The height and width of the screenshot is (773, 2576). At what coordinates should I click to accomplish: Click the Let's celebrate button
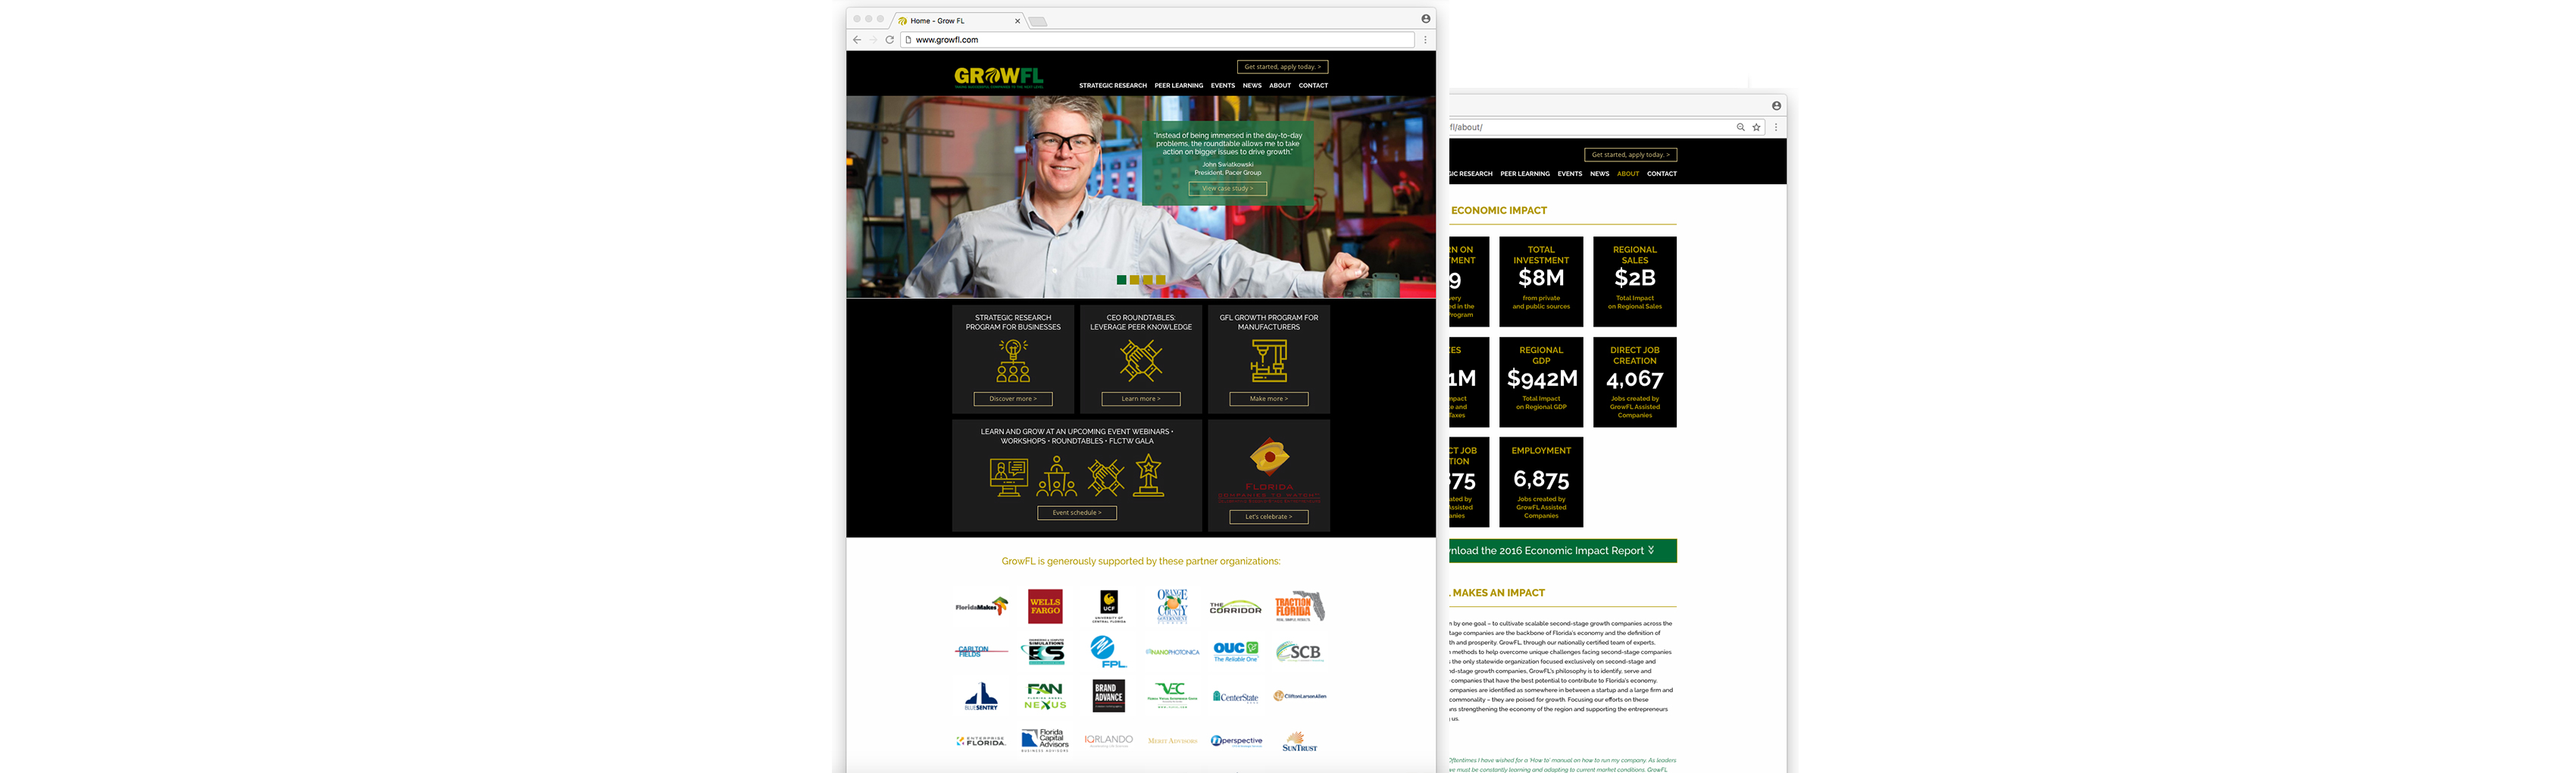(1269, 517)
